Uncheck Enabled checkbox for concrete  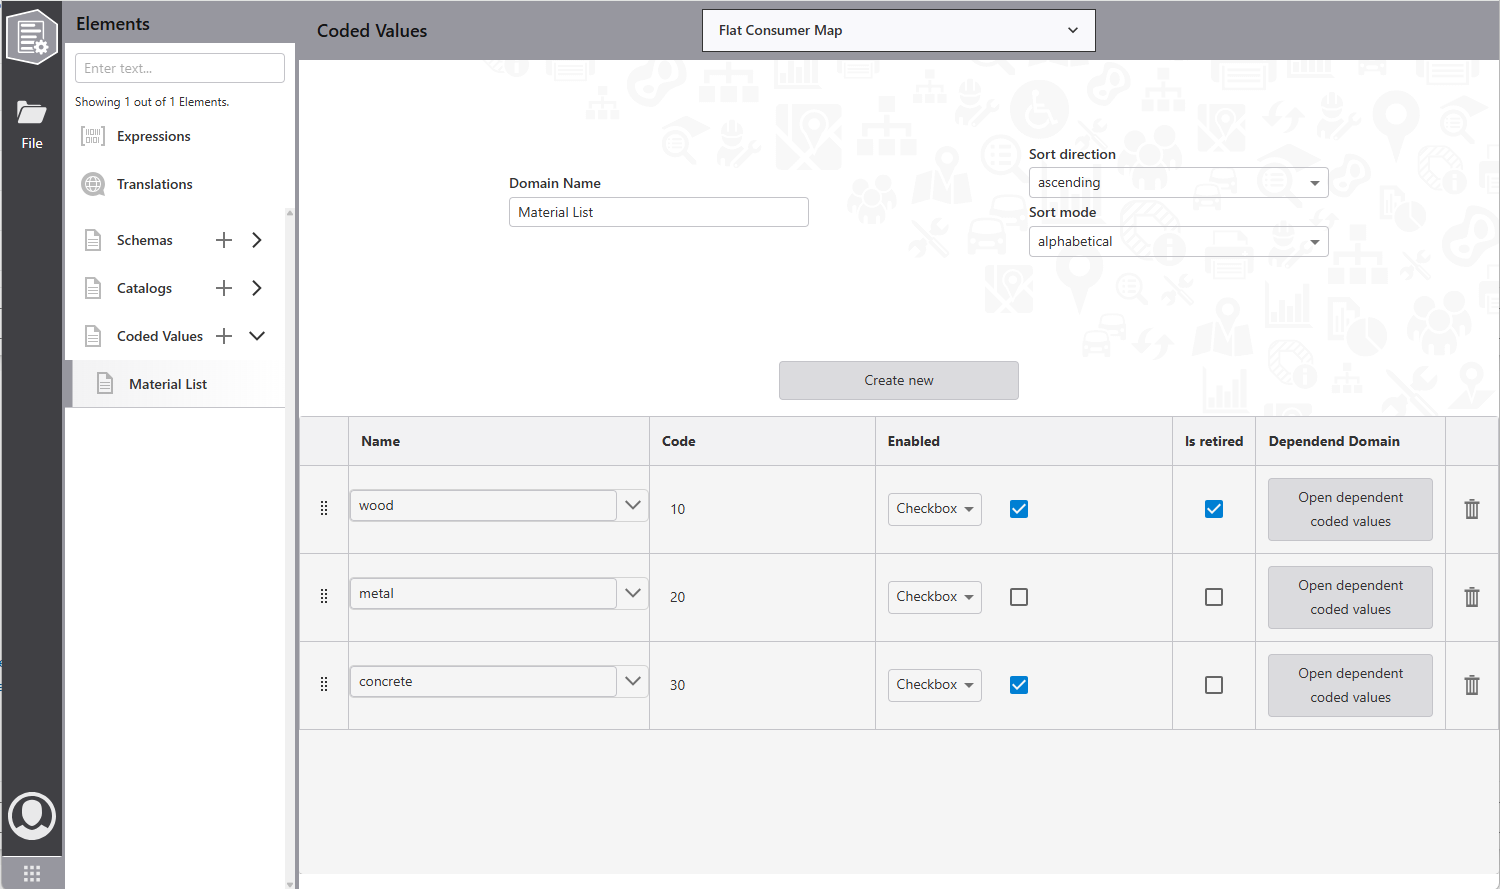[1019, 685]
